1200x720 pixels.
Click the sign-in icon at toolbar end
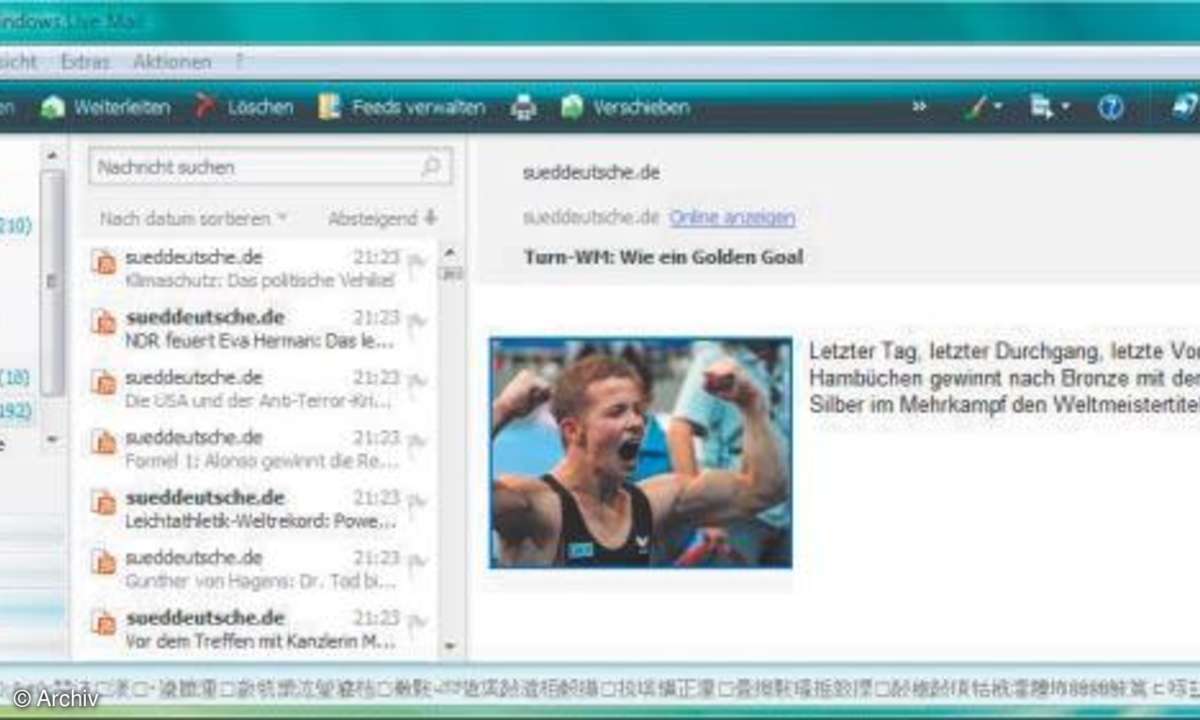(x=1186, y=107)
